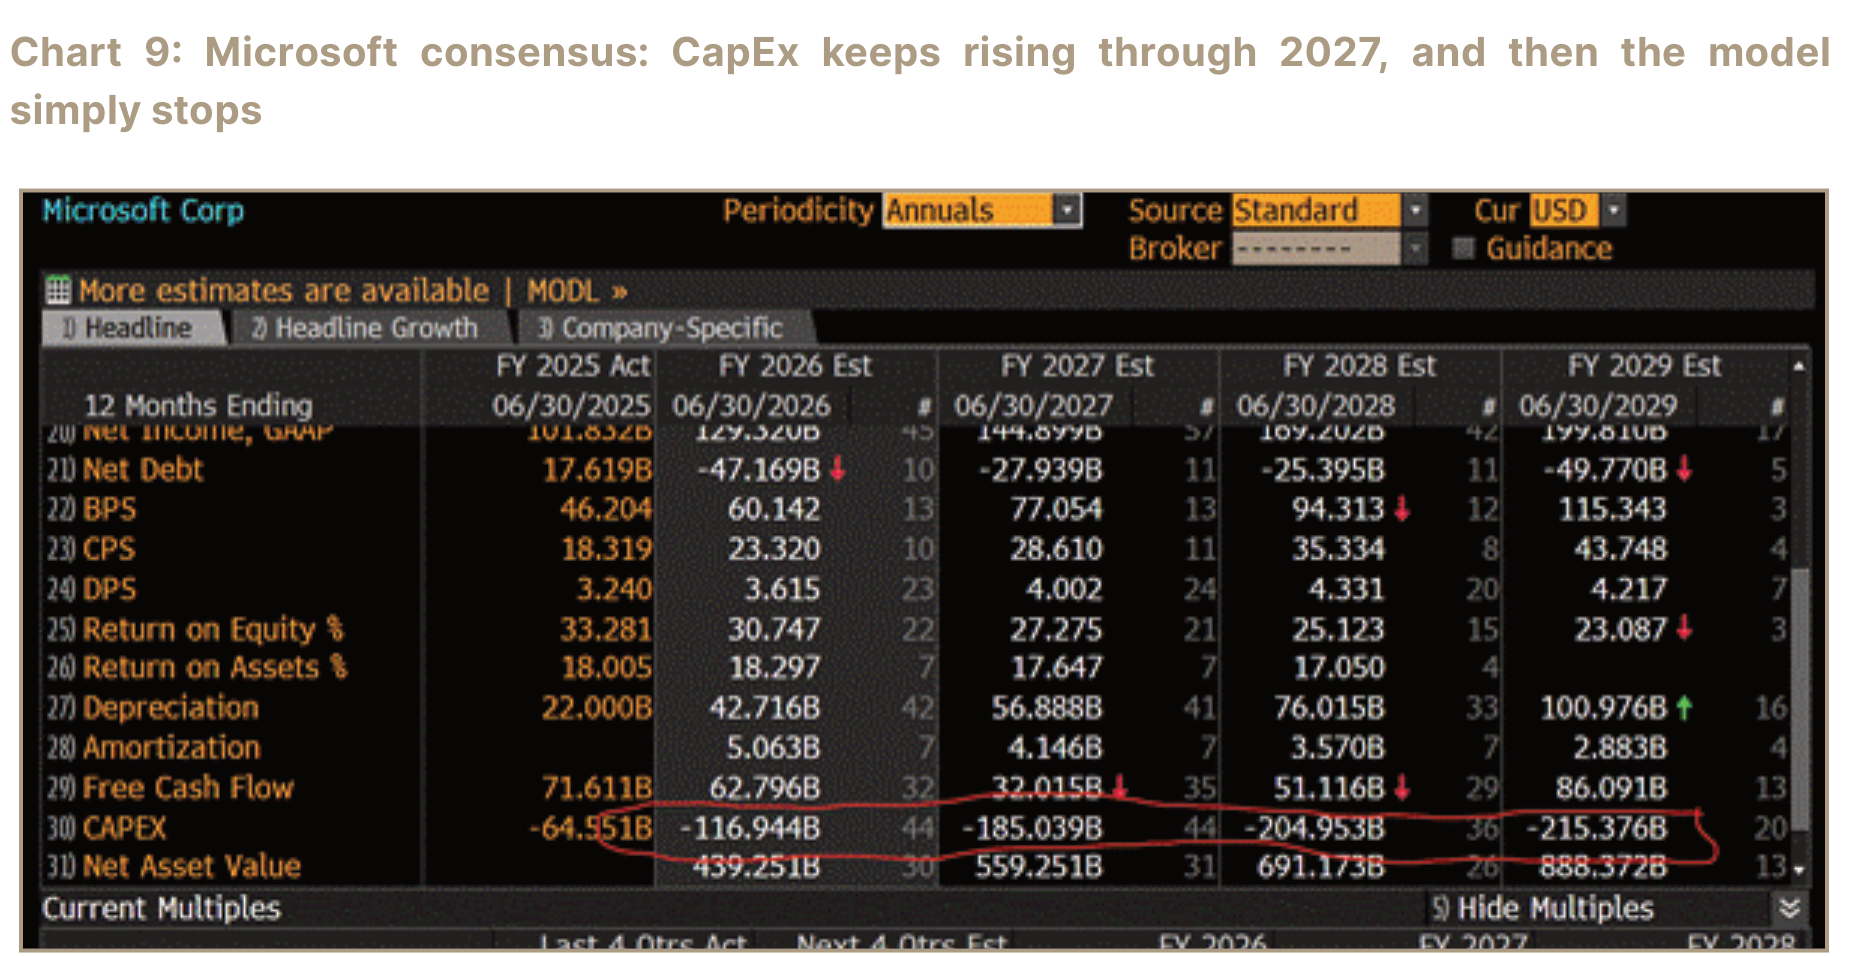Click the CAPEX value -215.376B
This screenshot has width=1860, height=956.
pos(1597,828)
